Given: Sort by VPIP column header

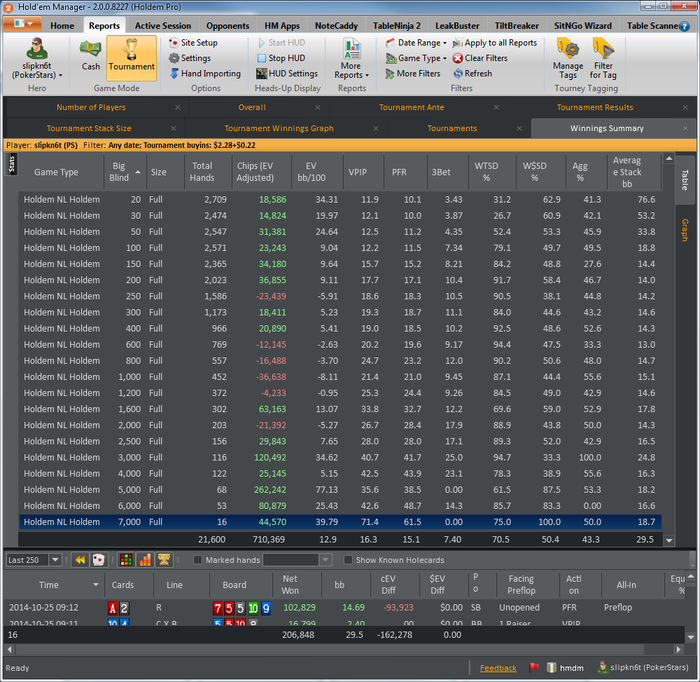Looking at the screenshot, I should click(x=363, y=172).
